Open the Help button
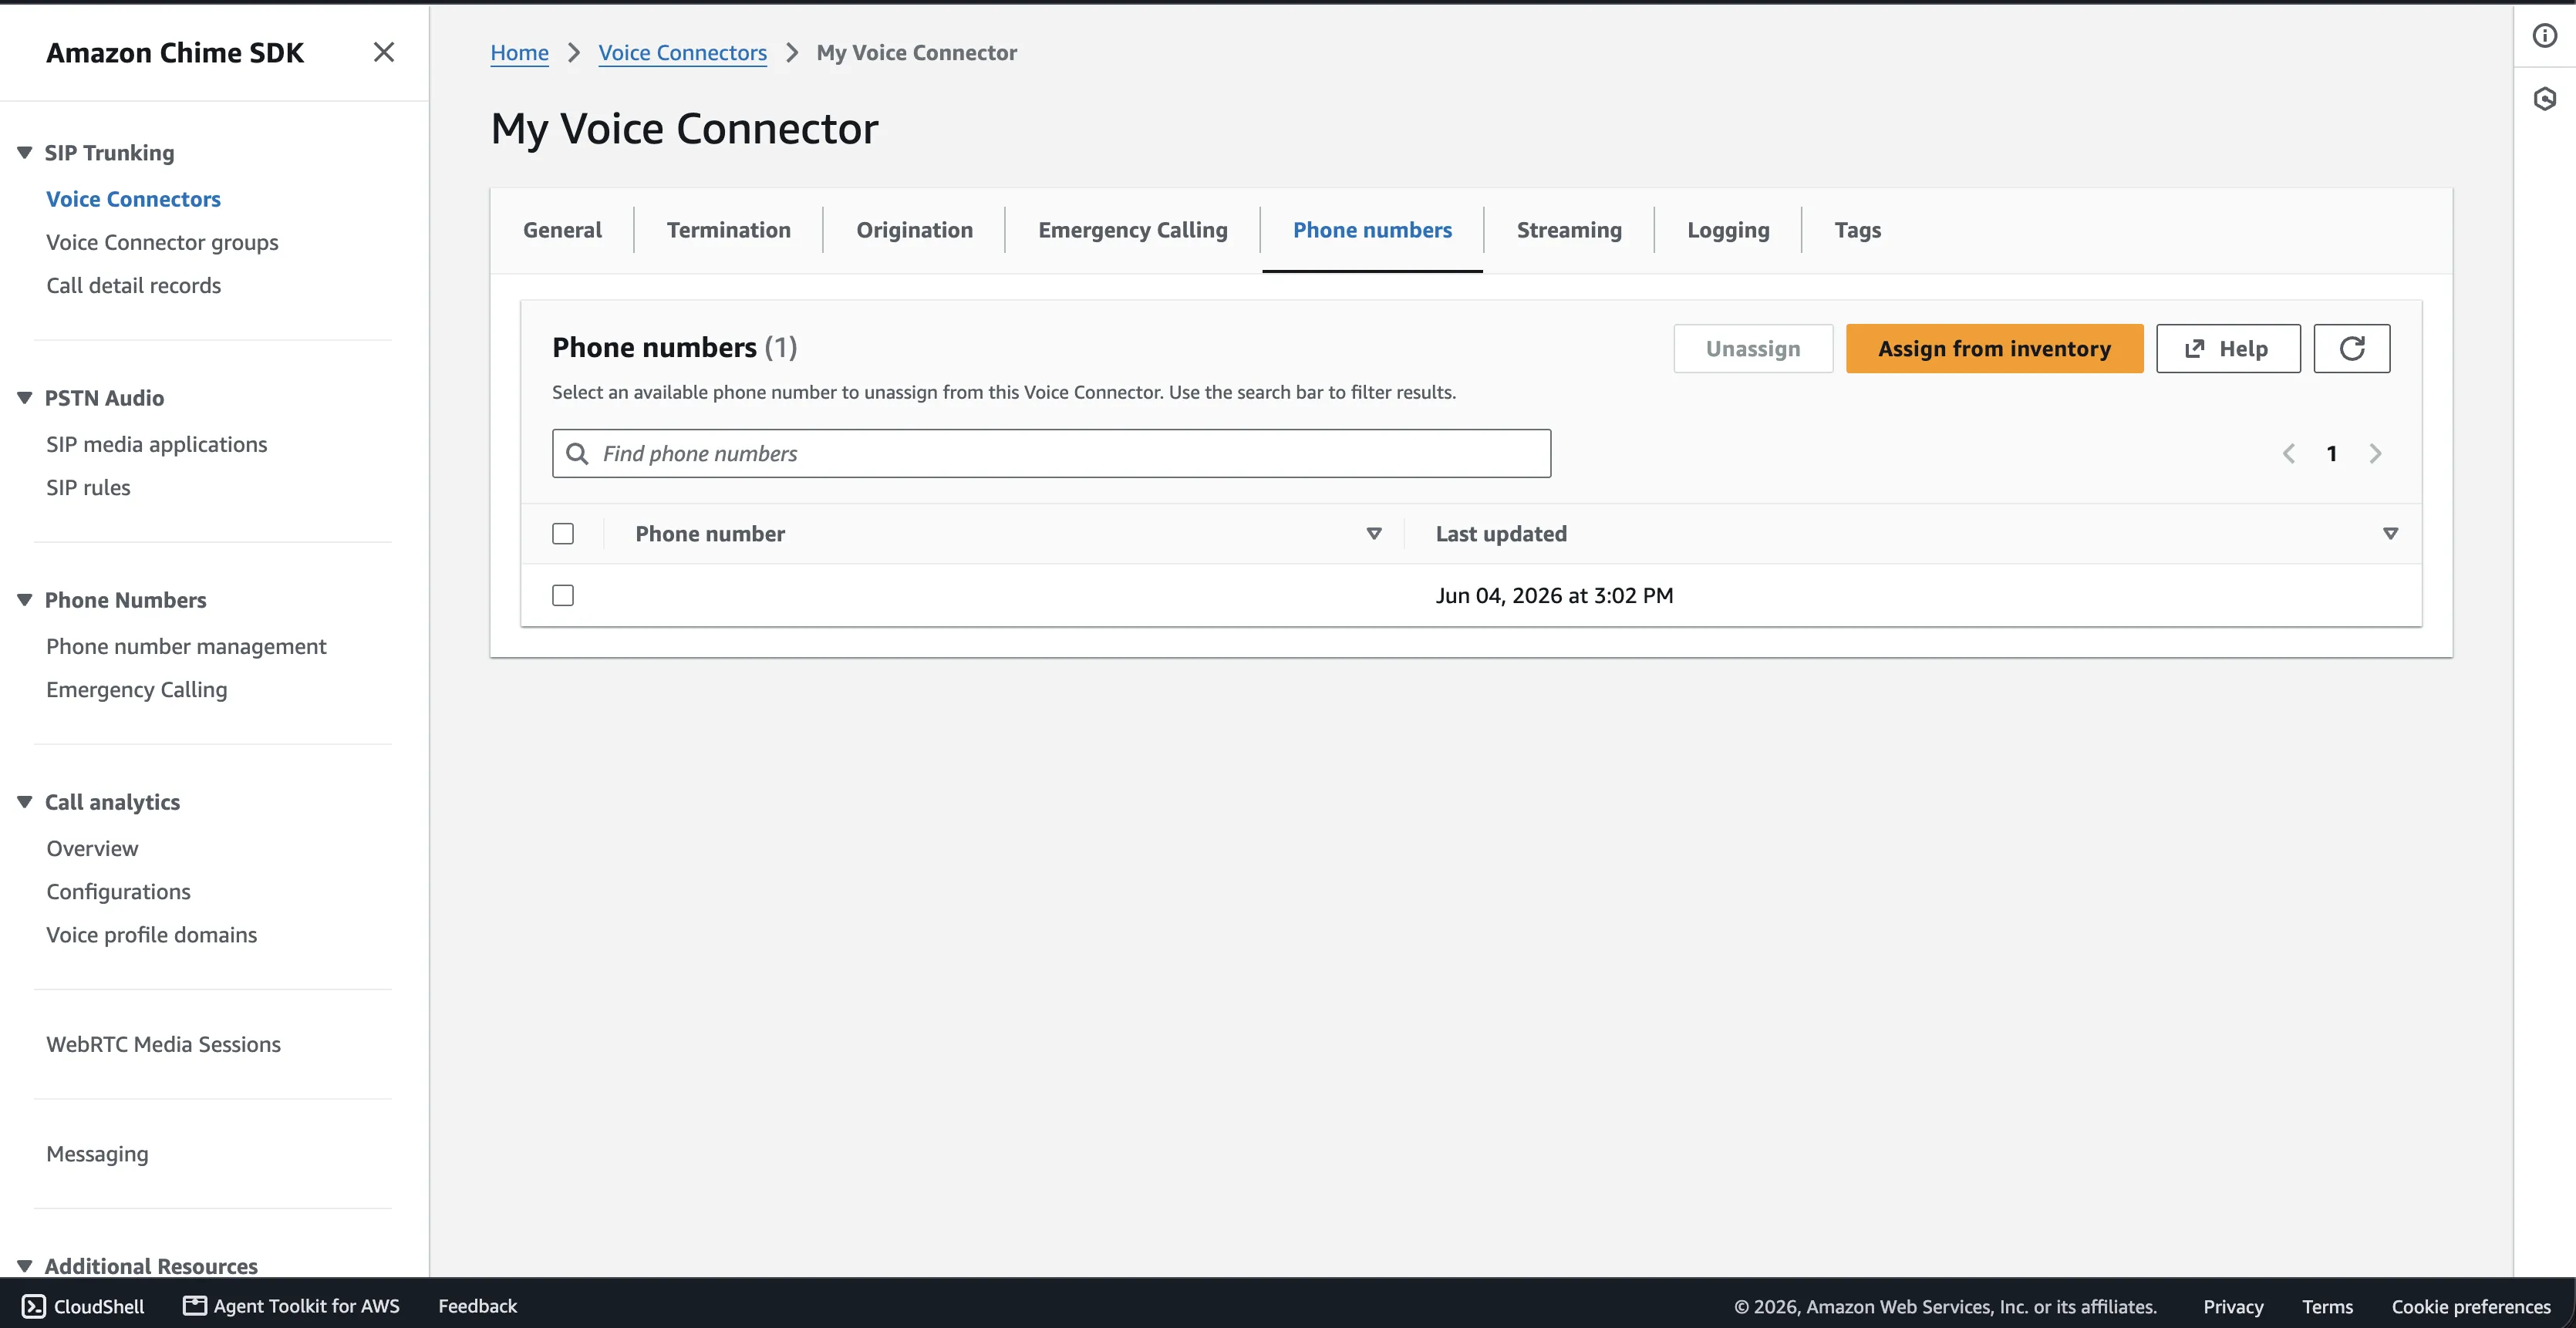Screen dimensions: 2576x1328 [2228, 348]
